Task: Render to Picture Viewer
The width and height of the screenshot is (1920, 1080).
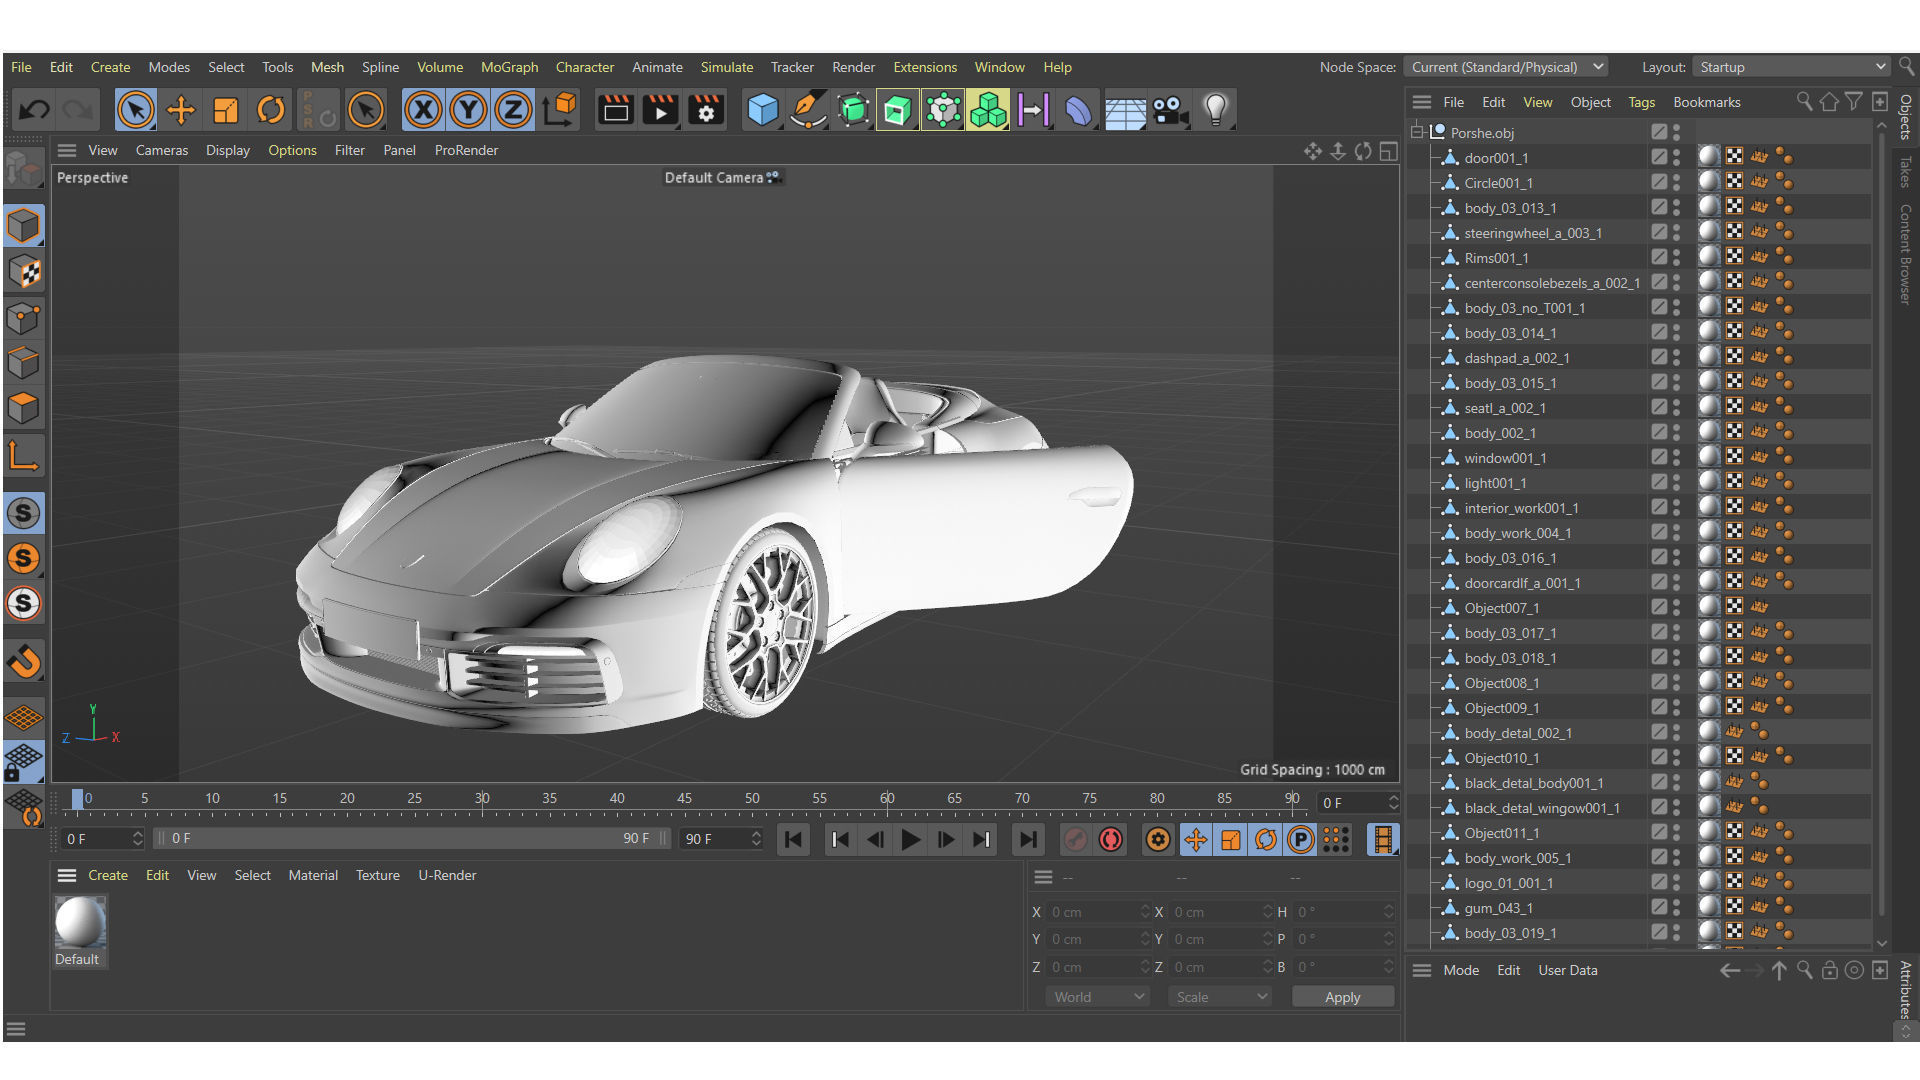Action: pos(660,110)
